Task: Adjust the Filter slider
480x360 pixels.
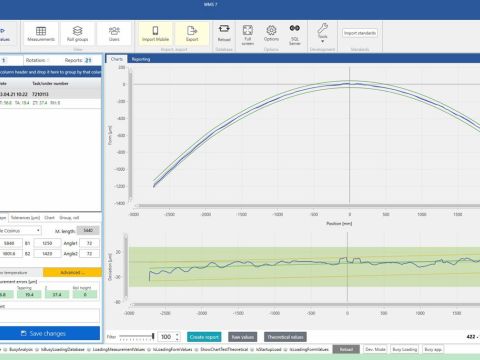Action: [137, 337]
